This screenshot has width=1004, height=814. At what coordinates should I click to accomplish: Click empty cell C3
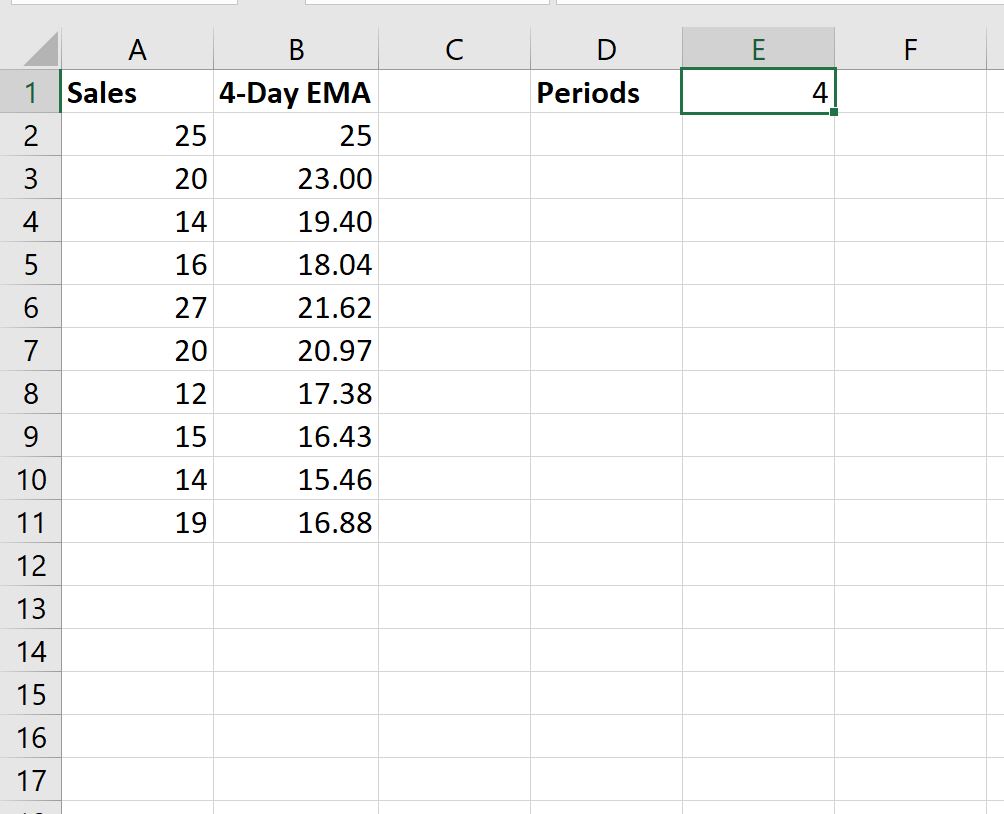point(455,178)
